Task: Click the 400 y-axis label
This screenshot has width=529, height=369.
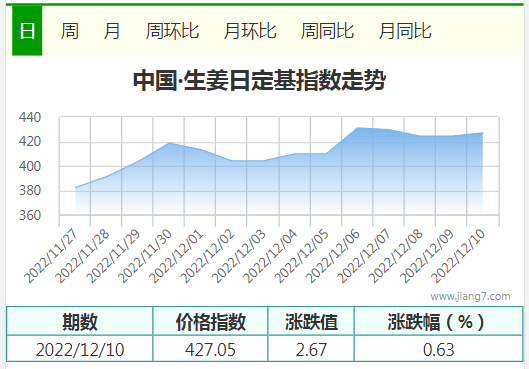Action: pos(30,166)
